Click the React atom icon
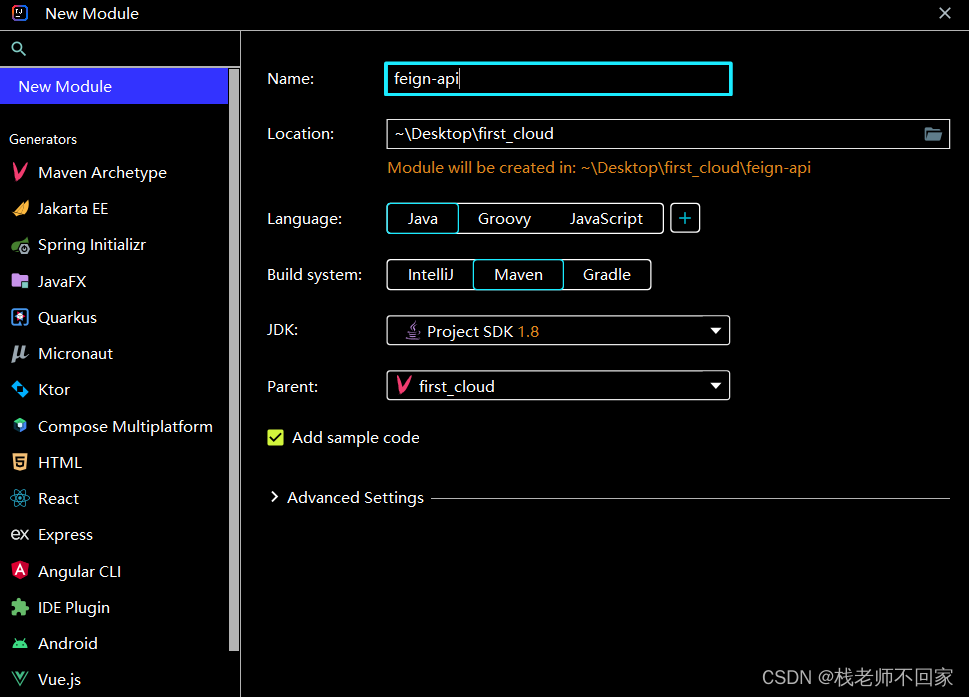Image resolution: width=969 pixels, height=697 pixels. 20,497
